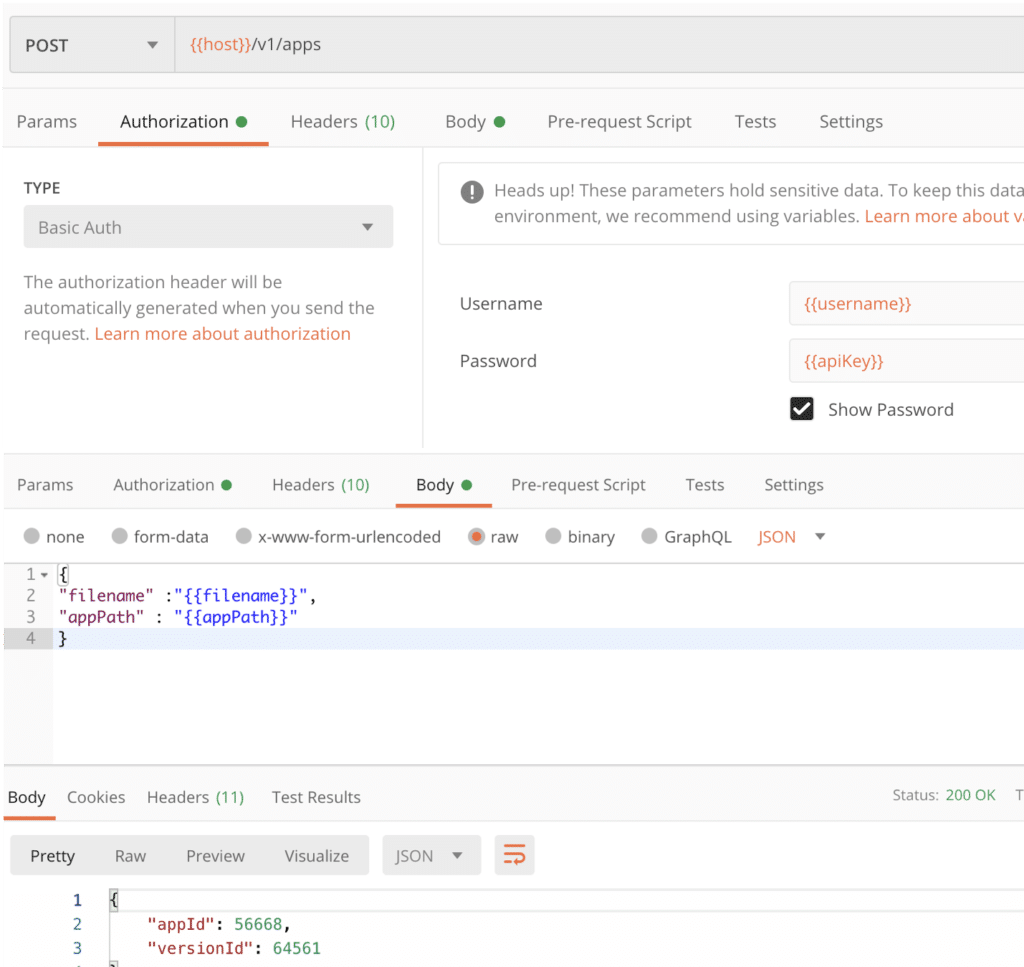Select the Body tab in the lower request tab row
1024x967 pixels.
(443, 484)
